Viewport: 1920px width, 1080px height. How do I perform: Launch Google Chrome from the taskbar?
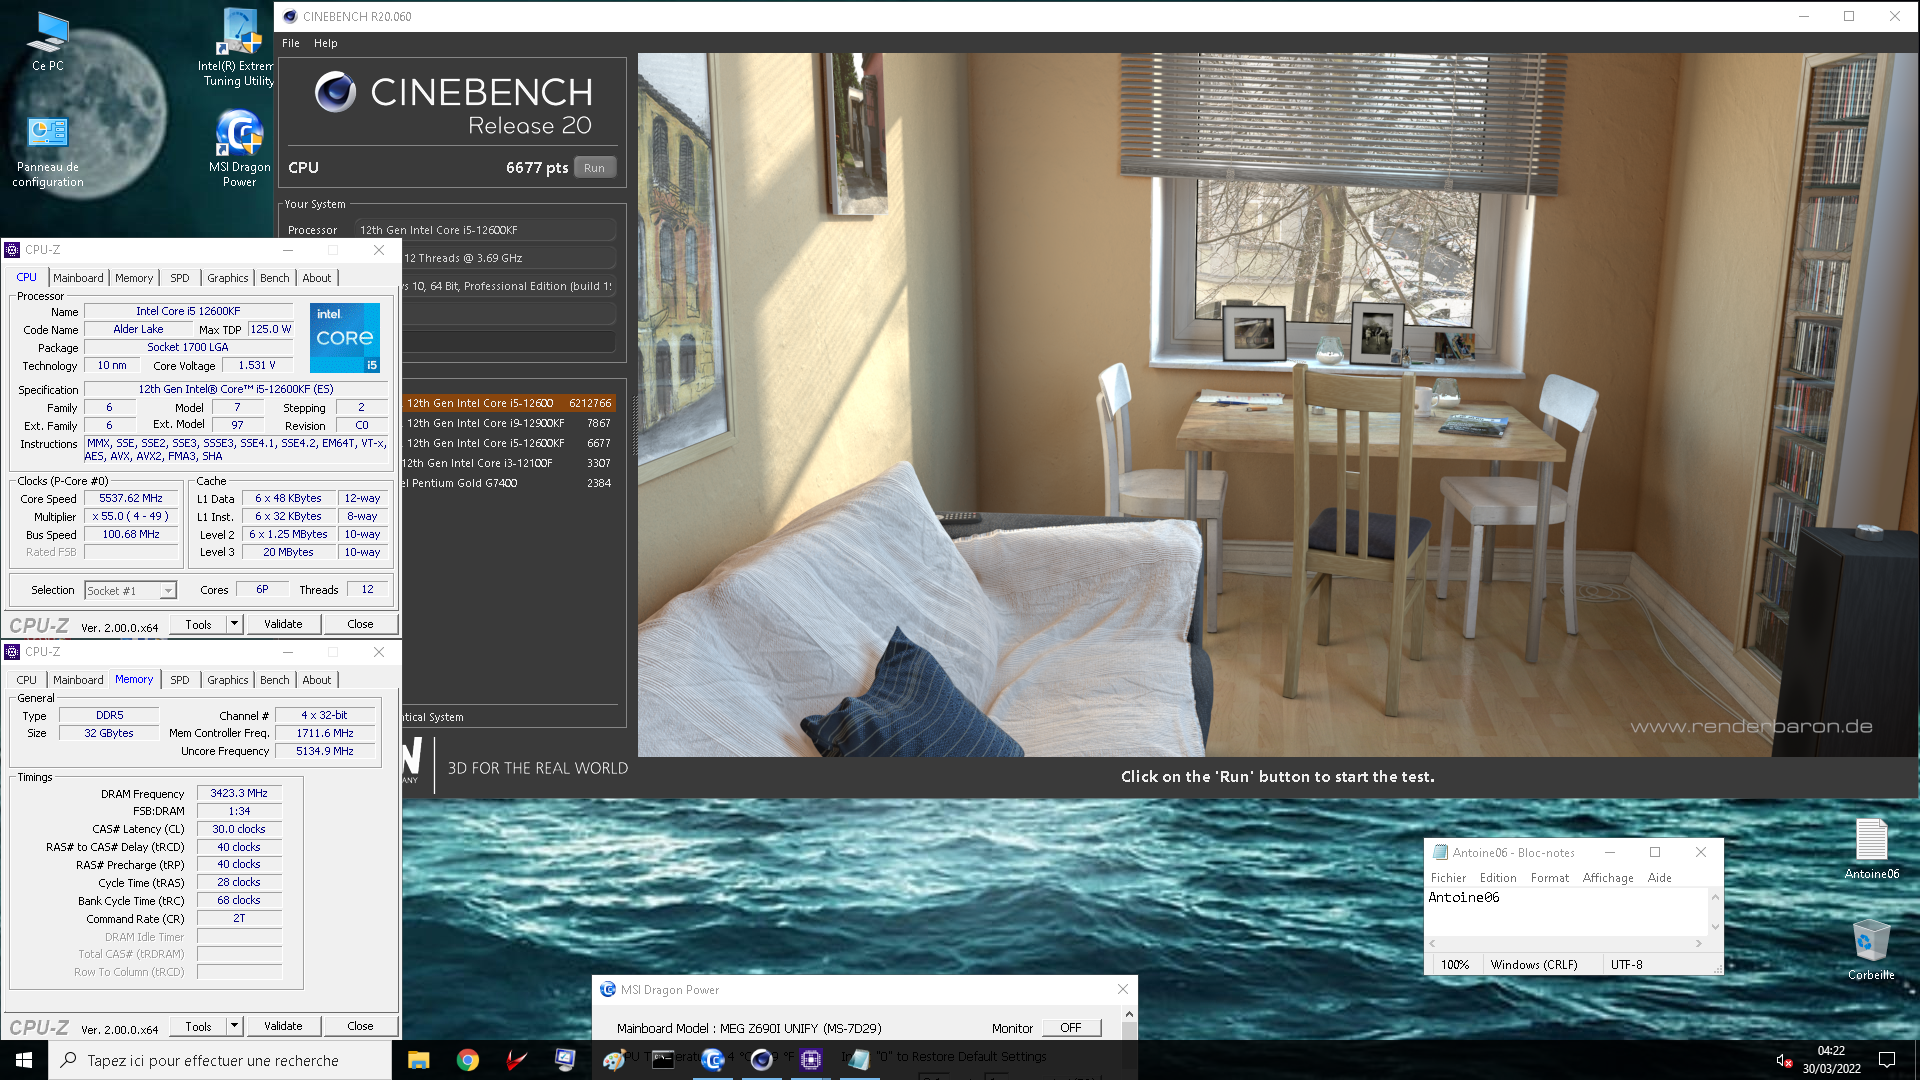tap(467, 1060)
